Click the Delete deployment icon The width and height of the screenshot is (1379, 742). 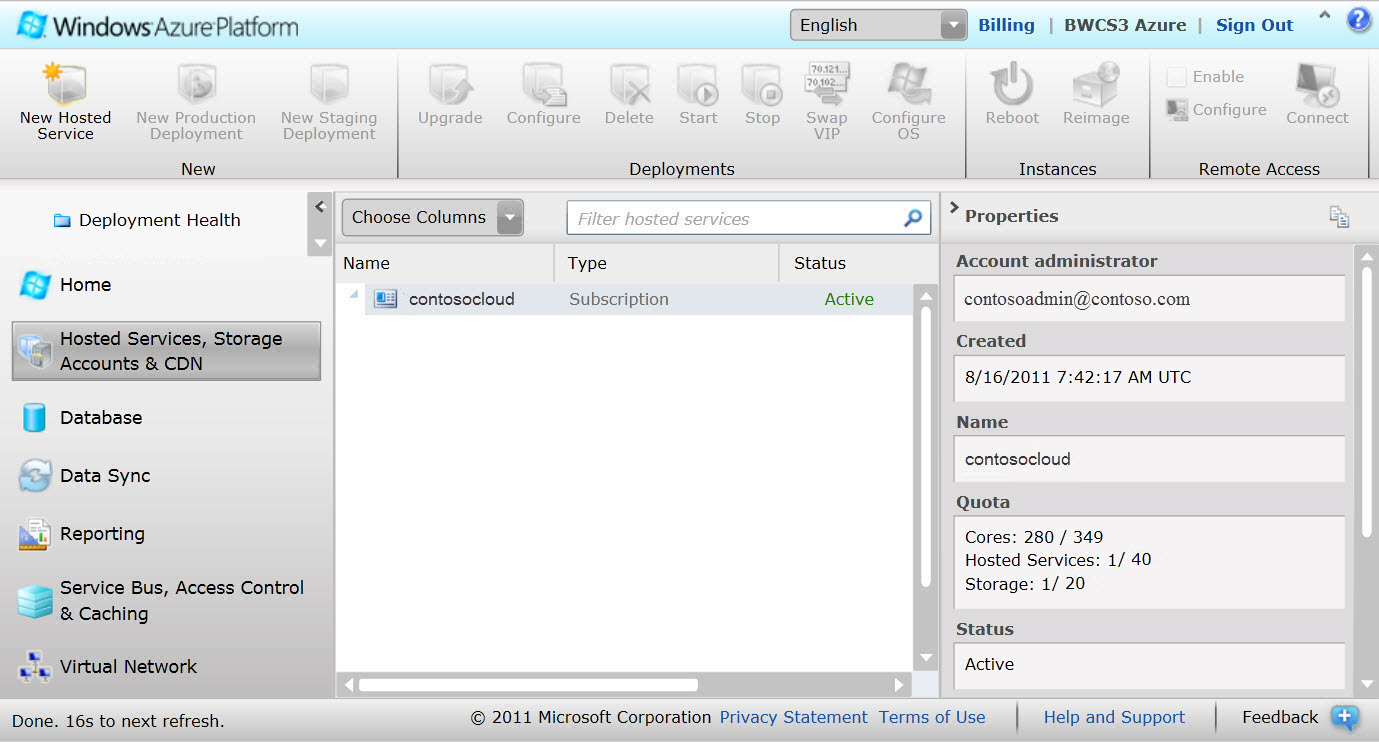coord(629,85)
